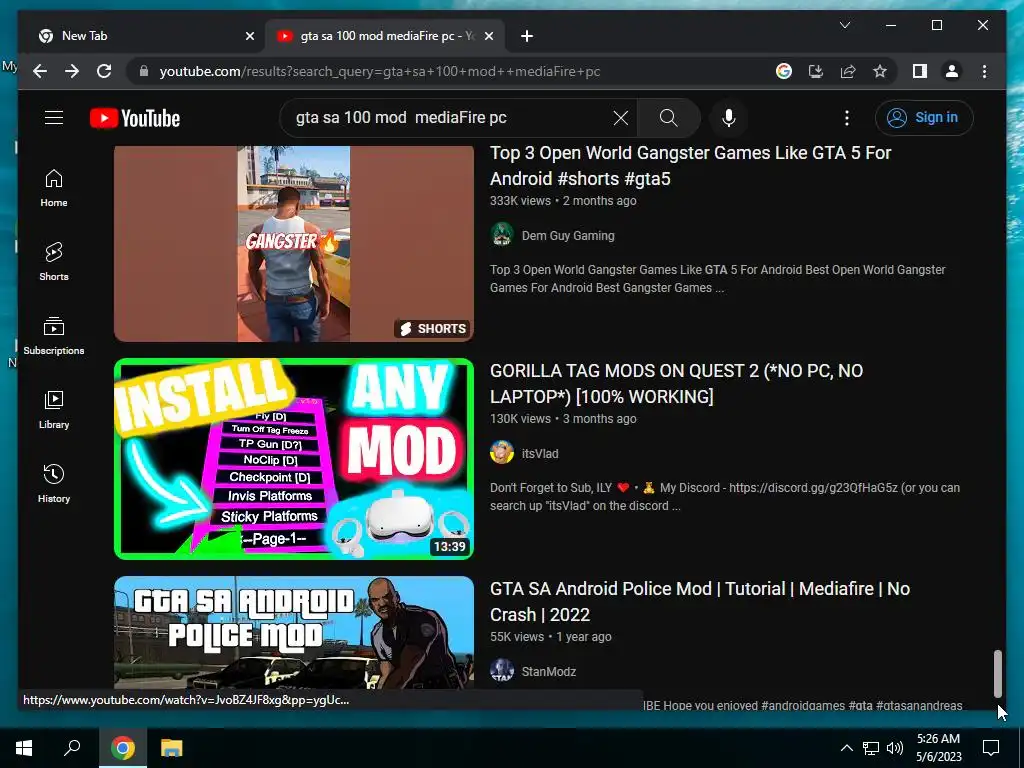Start voice search with microphone icon
Screen dimensions: 1024x768
pos(729,118)
